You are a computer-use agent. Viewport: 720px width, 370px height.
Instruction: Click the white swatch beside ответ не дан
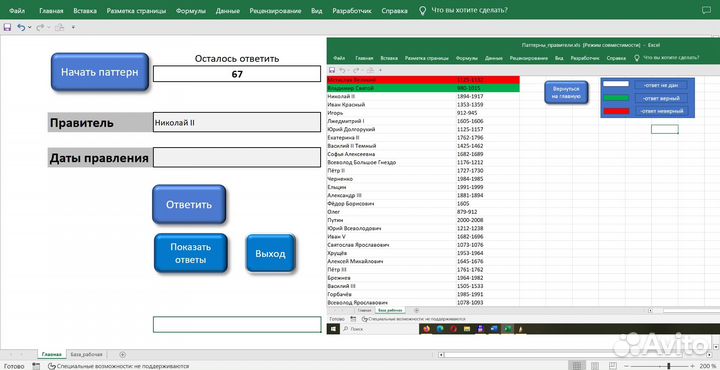pyautogui.click(x=616, y=84)
